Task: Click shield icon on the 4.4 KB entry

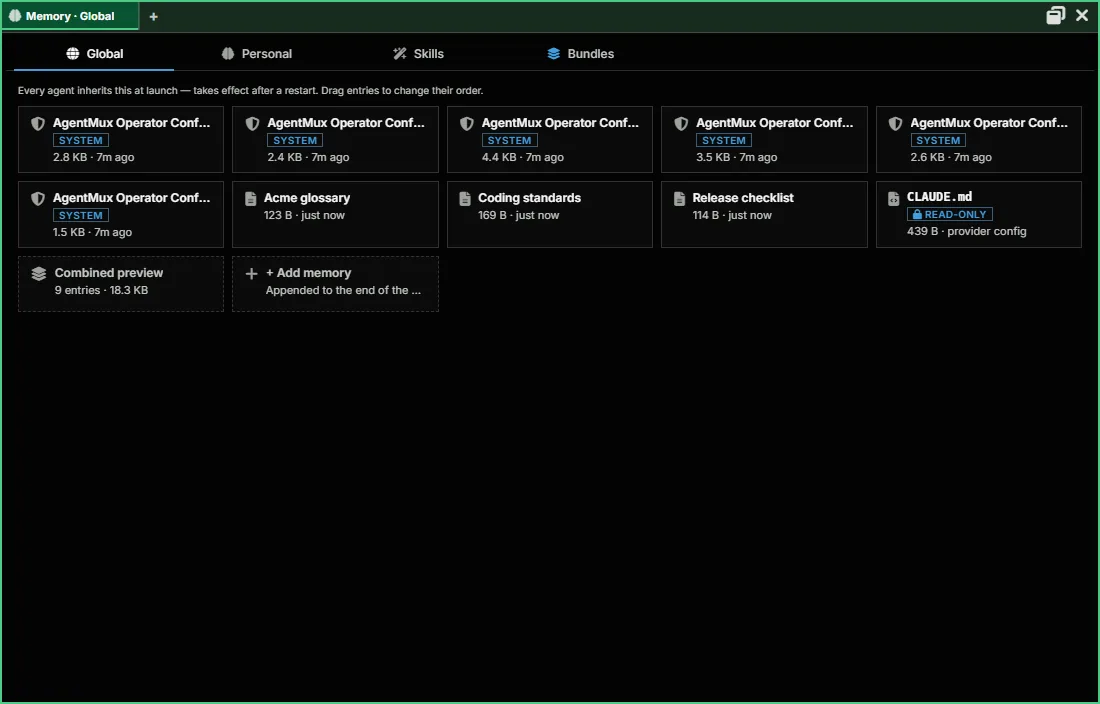Action: [467, 124]
